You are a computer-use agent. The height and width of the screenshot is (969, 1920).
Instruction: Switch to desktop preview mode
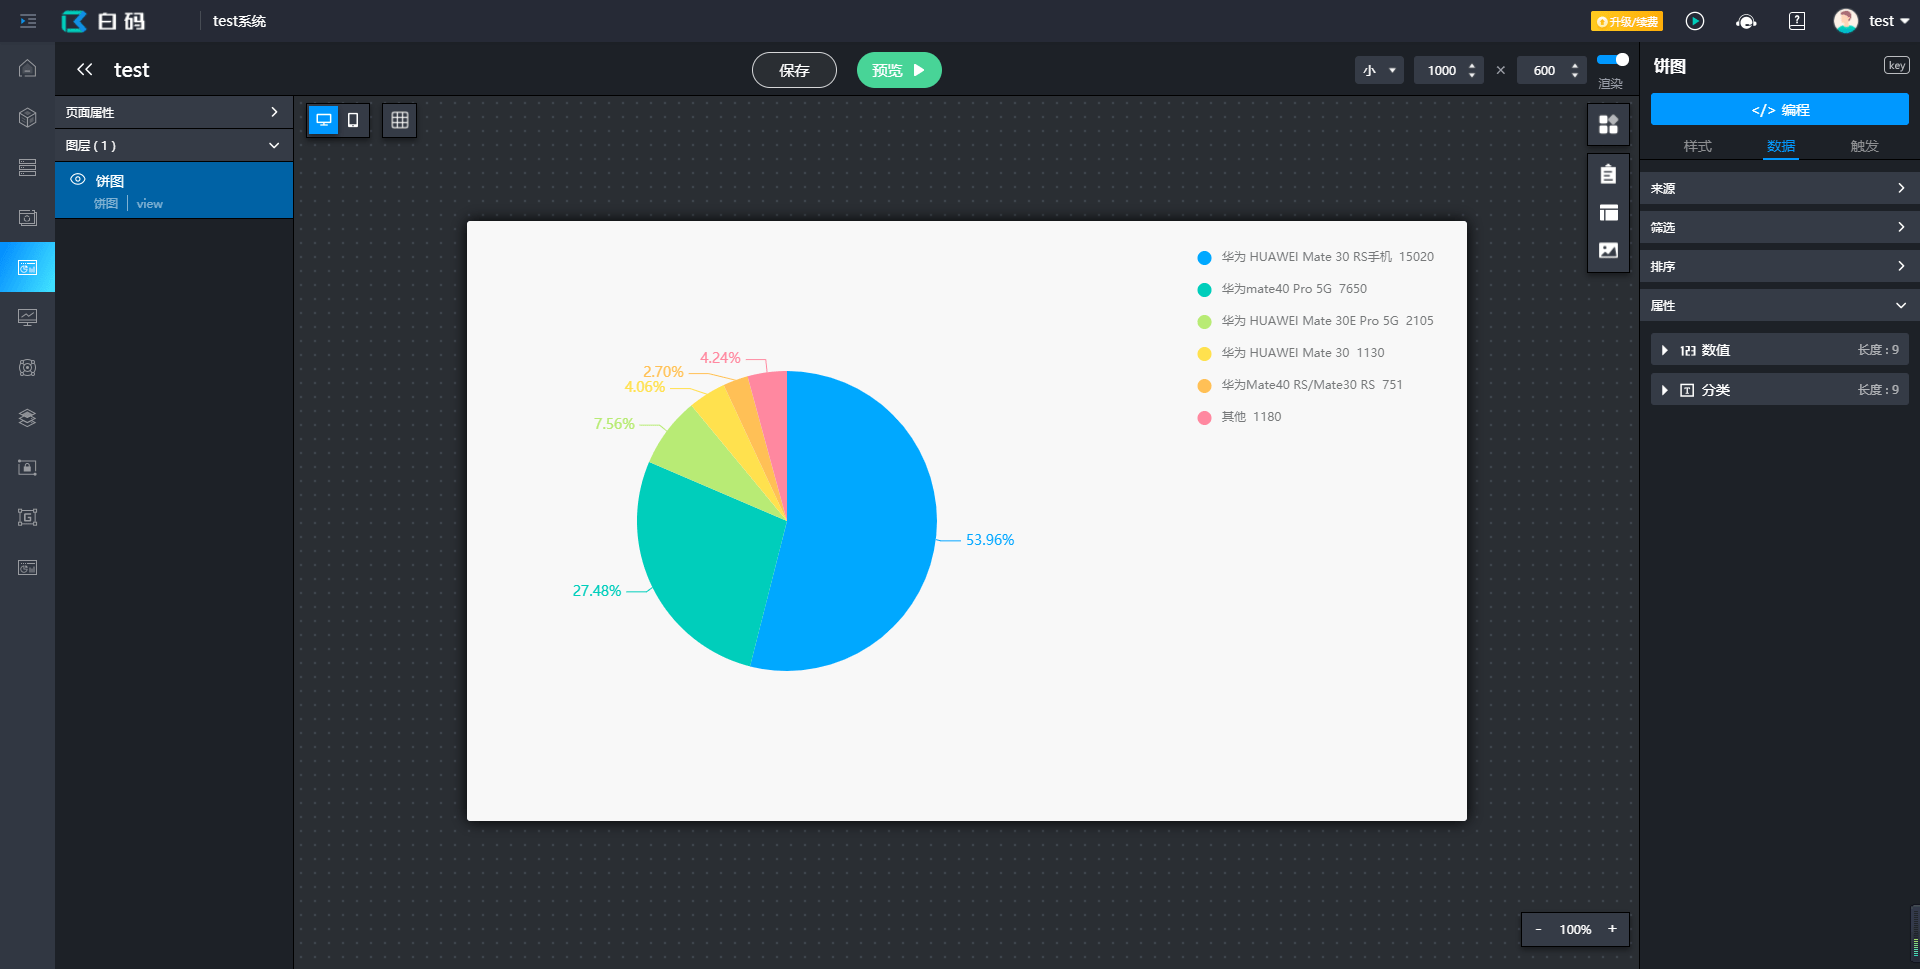point(324,120)
